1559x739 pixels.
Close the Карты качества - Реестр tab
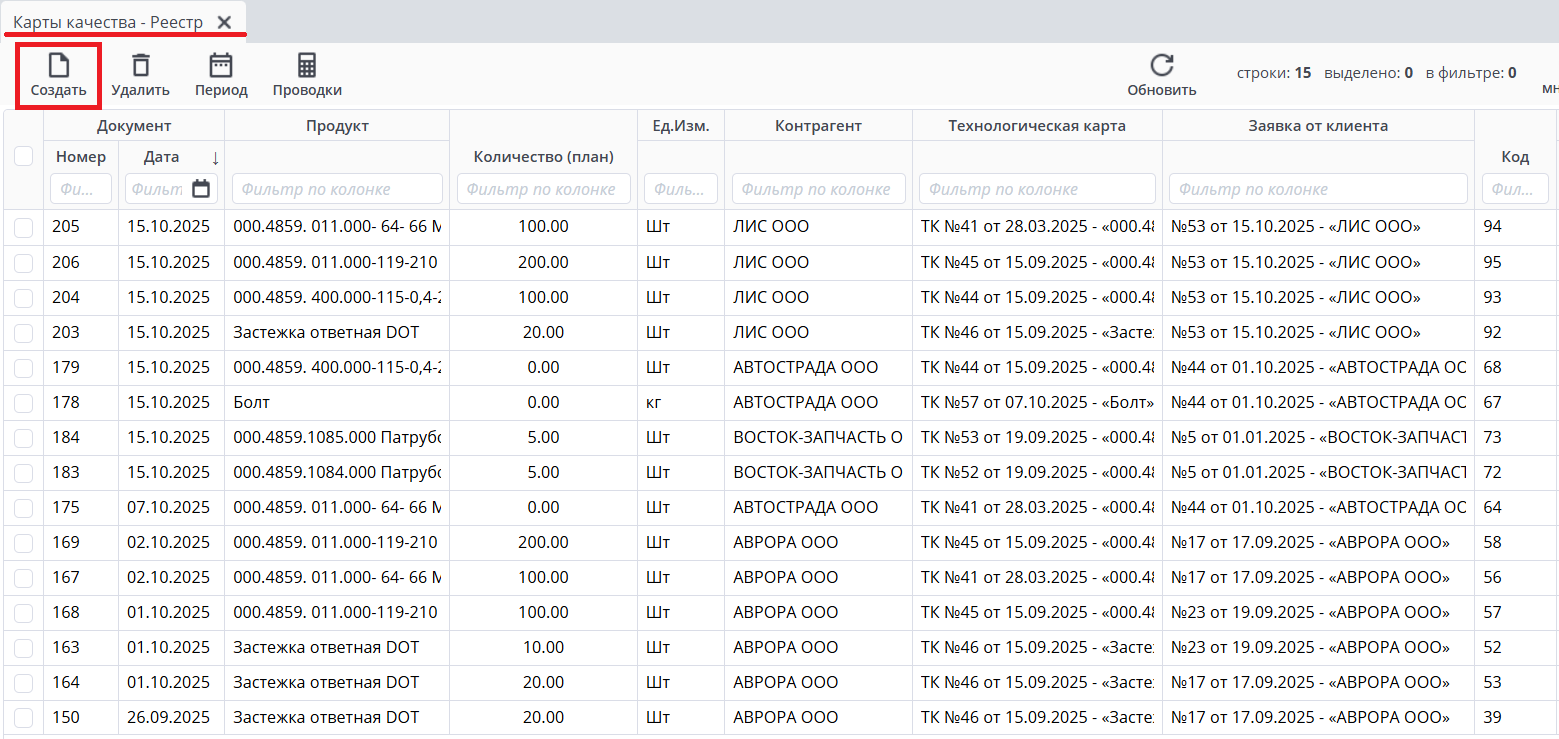(x=225, y=22)
